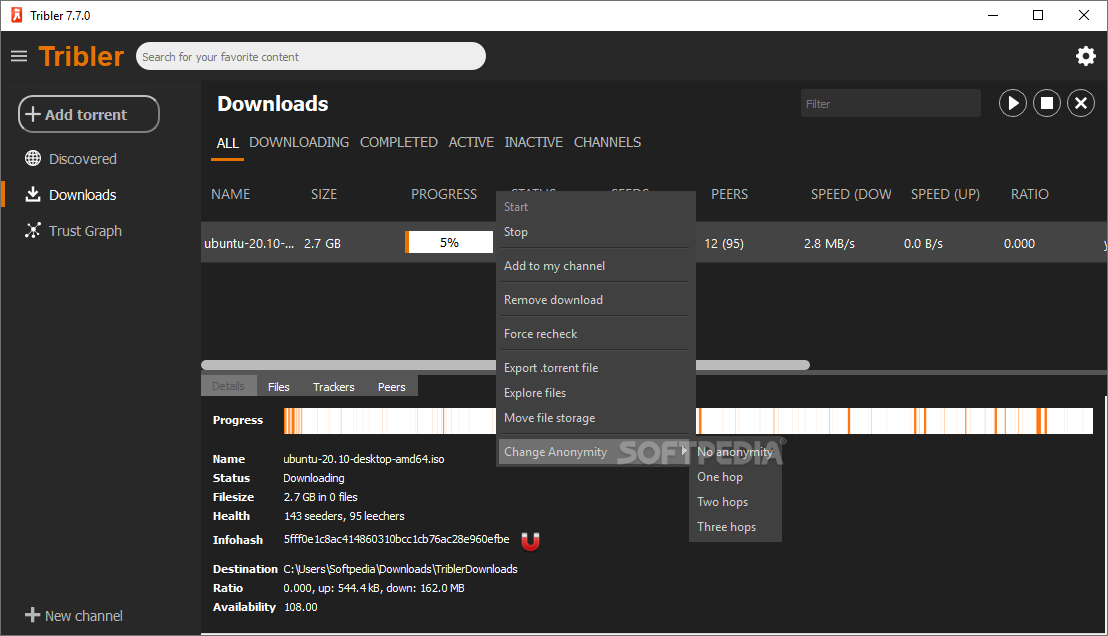Open settings via the gear icon
Screen dimensions: 1108x636
click(x=1085, y=56)
